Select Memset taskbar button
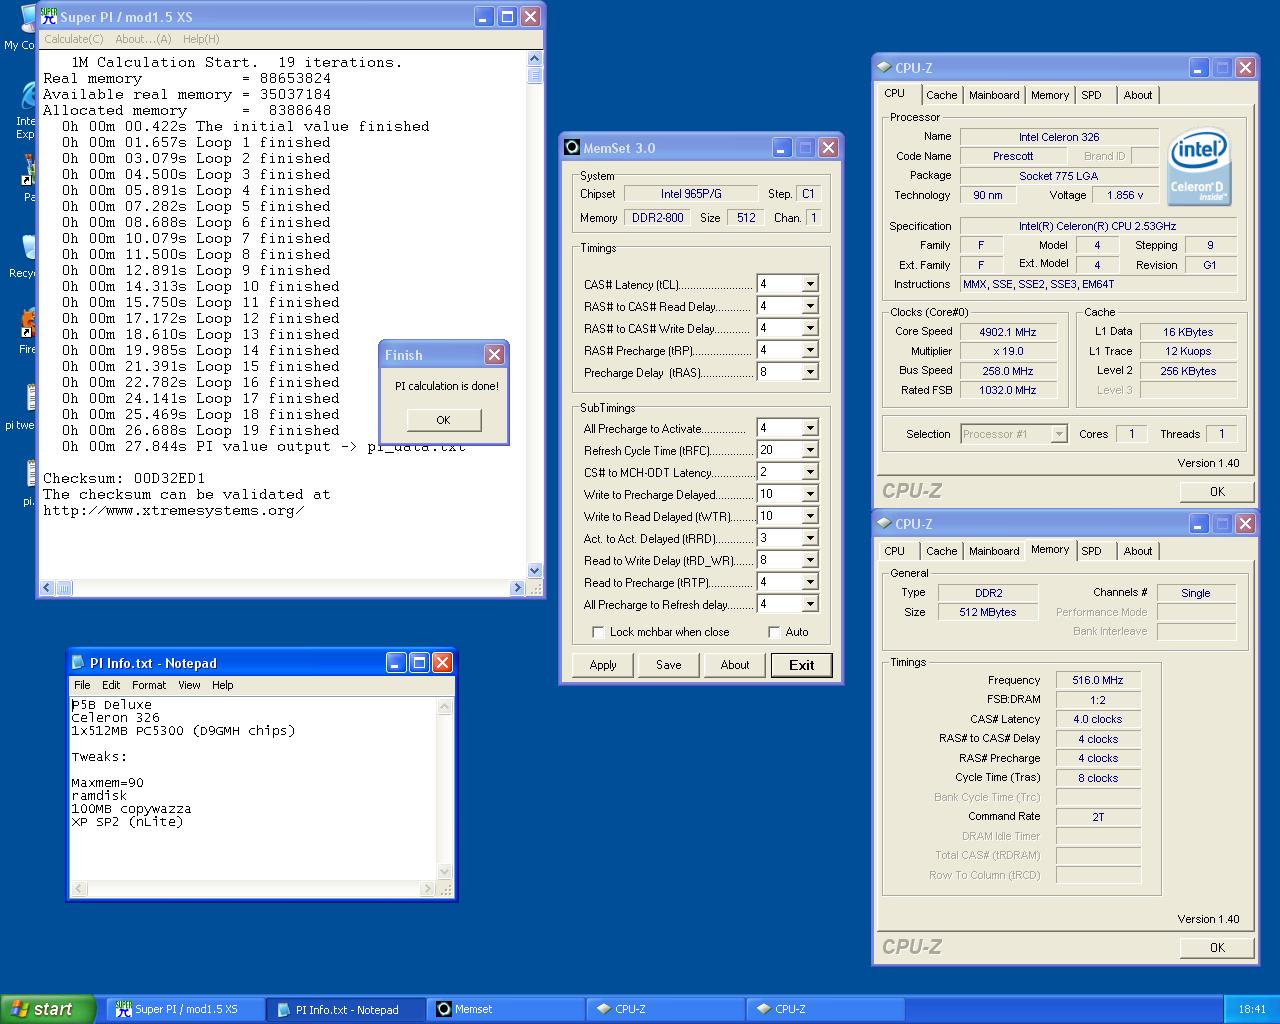 506,1009
